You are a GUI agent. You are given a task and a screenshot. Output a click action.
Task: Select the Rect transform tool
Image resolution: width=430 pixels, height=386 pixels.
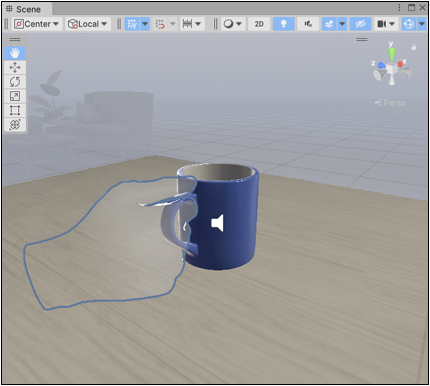click(15, 110)
